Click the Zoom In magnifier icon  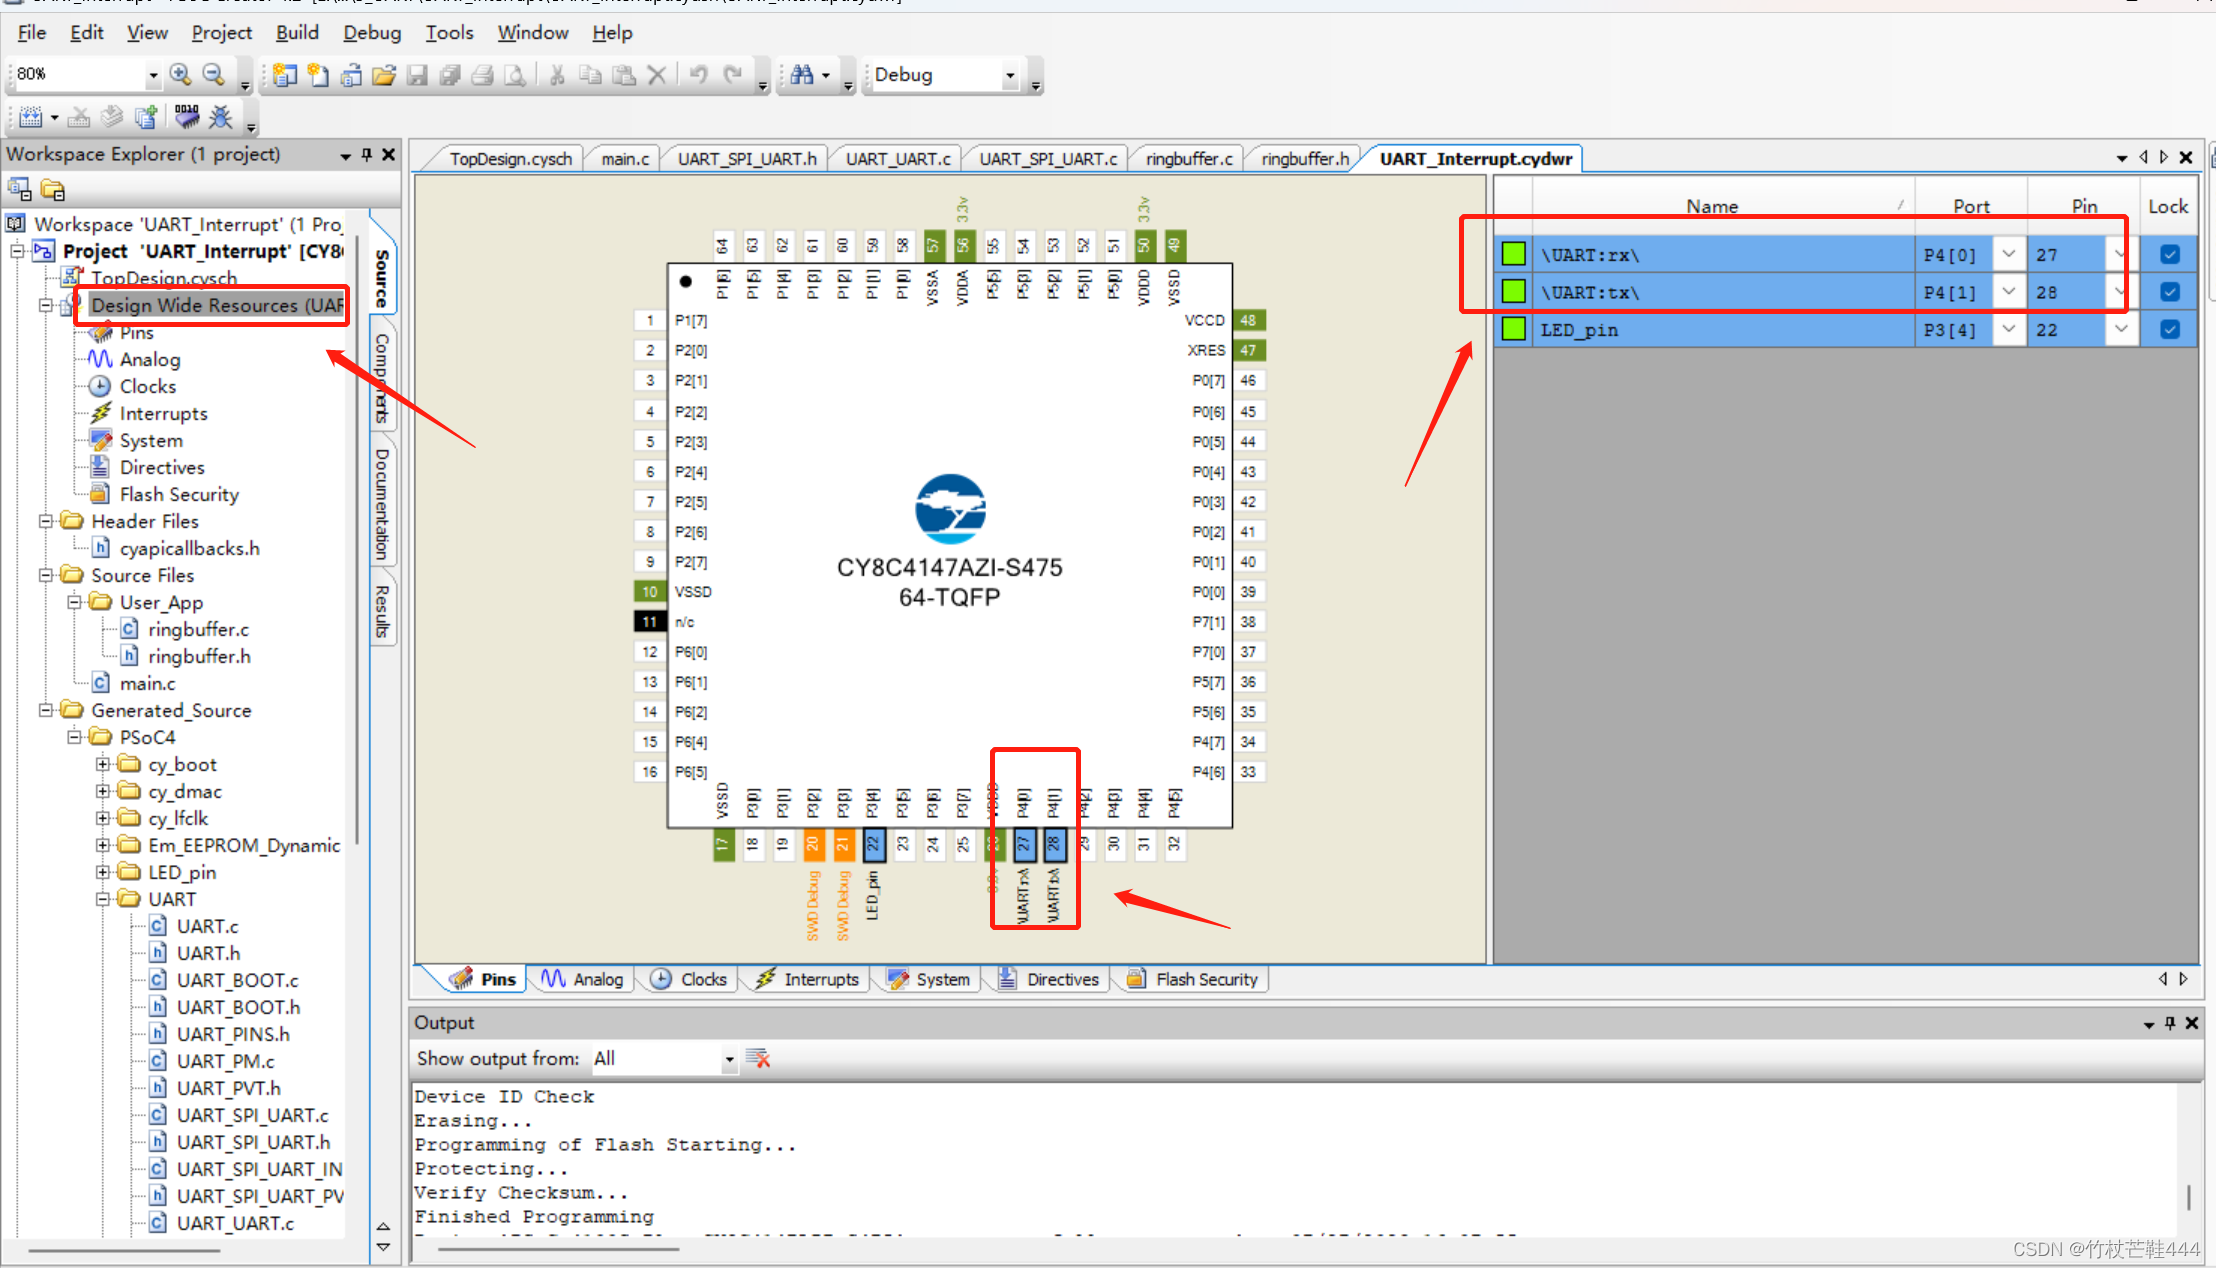pos(180,74)
